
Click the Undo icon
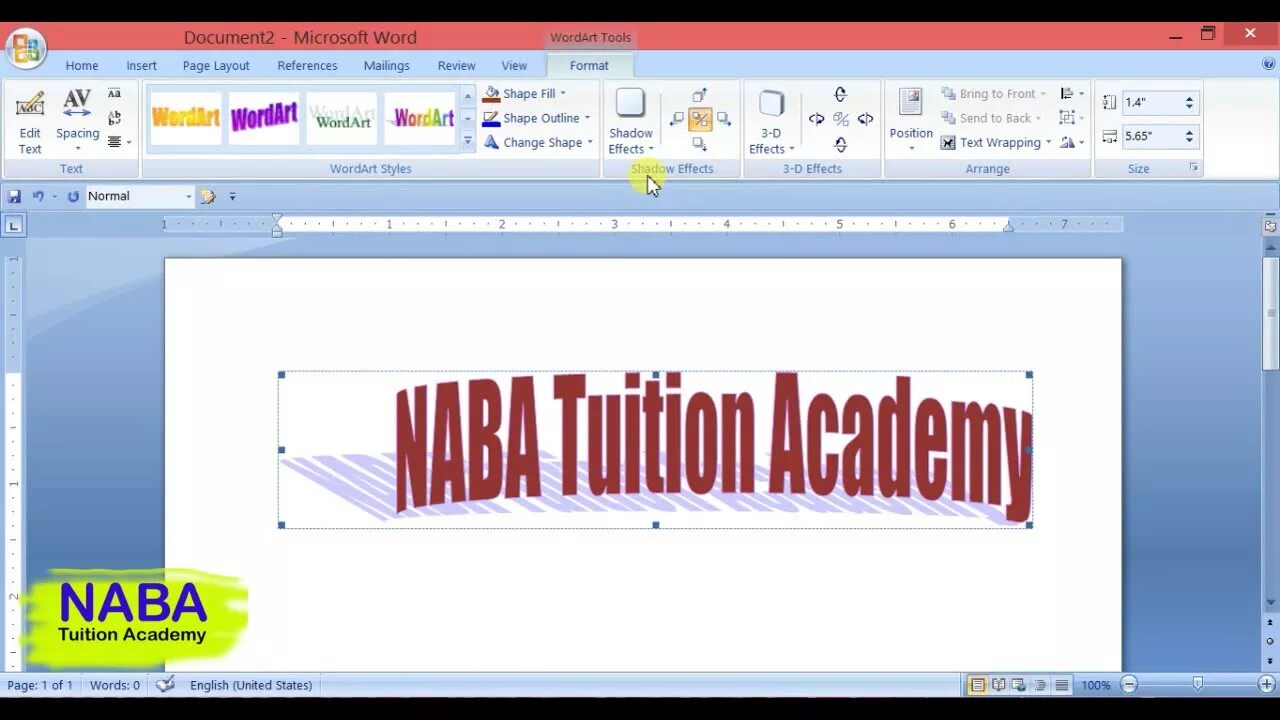coord(38,196)
